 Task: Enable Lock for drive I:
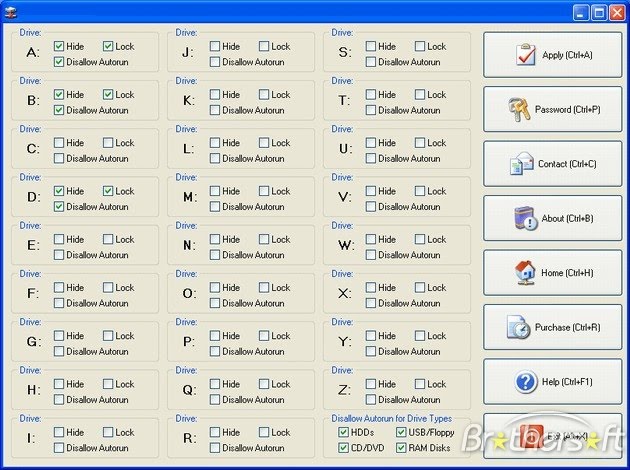click(108, 432)
